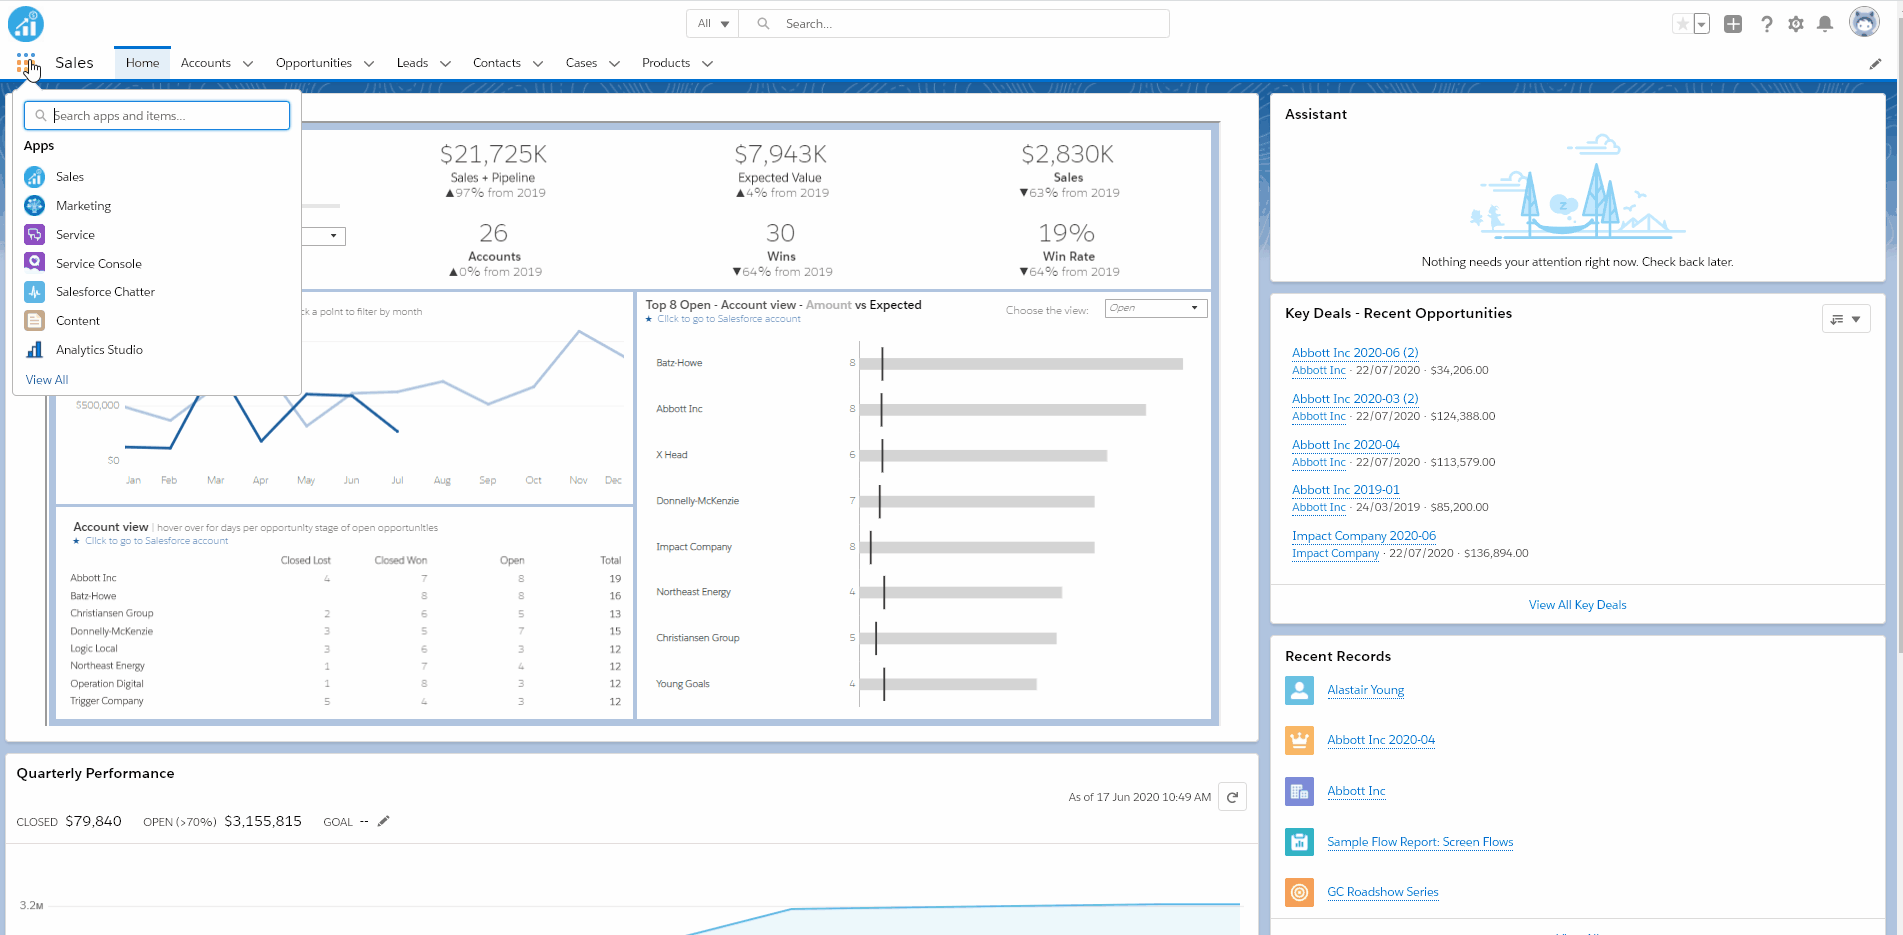Focus the Search apps and items field
This screenshot has width=1903, height=935.
tap(157, 116)
